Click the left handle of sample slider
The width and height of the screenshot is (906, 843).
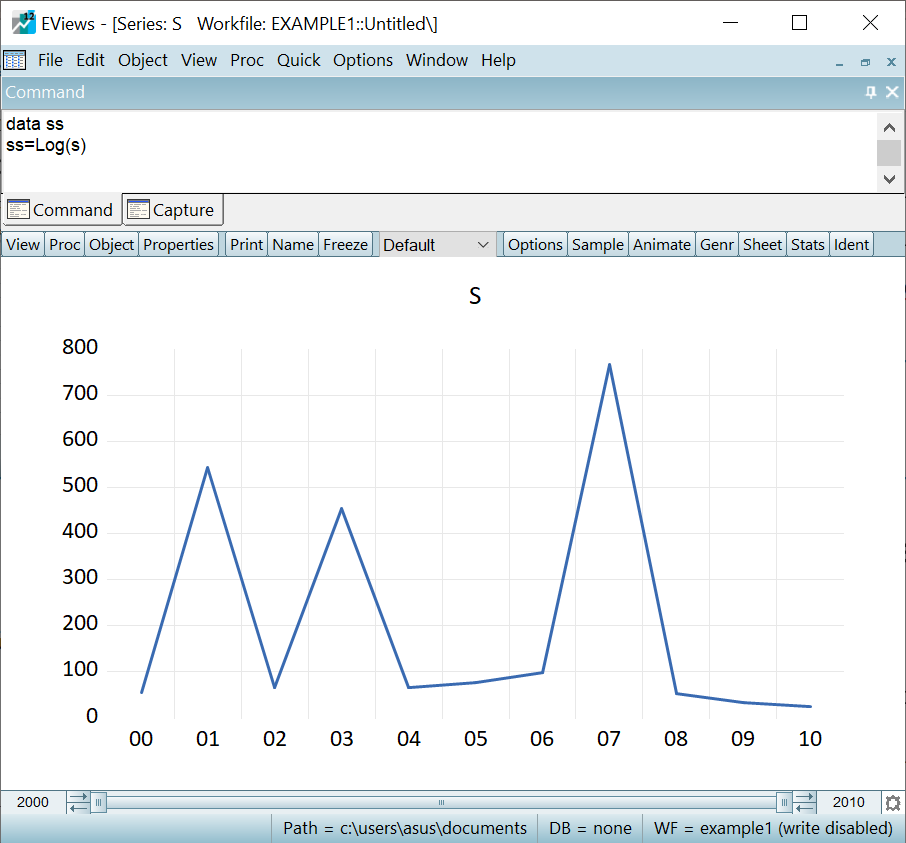[x=98, y=802]
